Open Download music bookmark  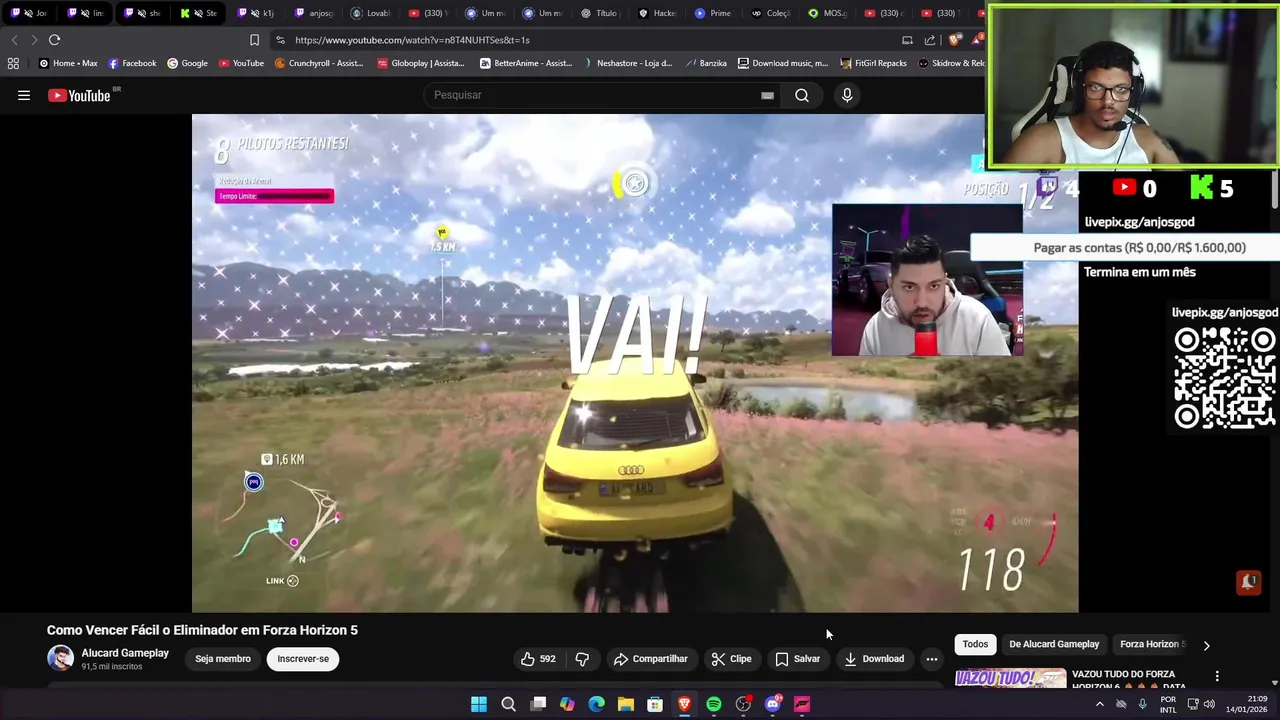point(782,63)
